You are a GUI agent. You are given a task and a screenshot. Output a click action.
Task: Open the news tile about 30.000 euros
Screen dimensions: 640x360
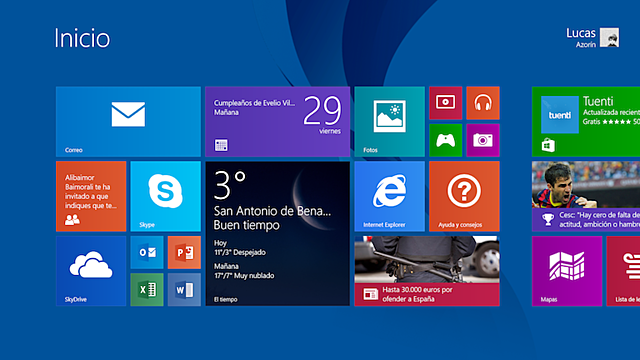click(427, 271)
